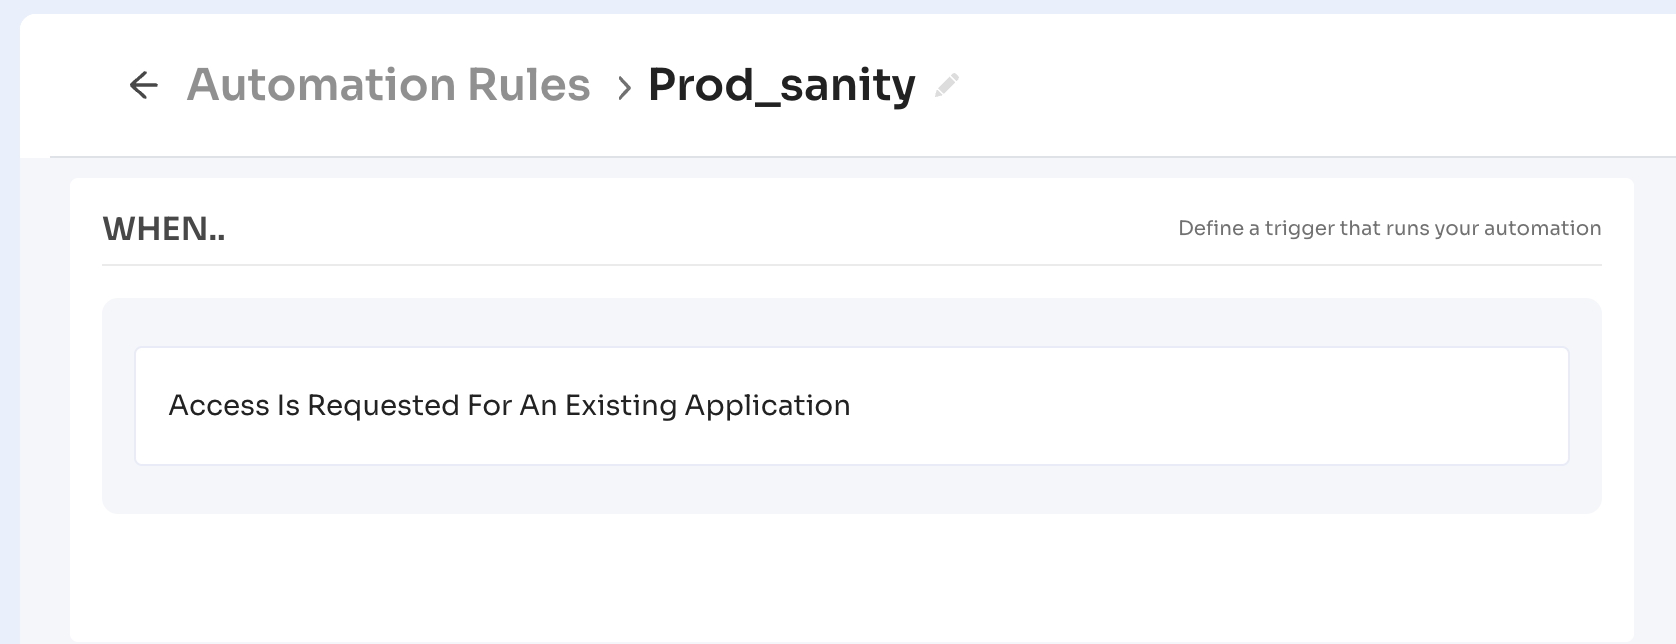The height and width of the screenshot is (644, 1676).
Task: Click the word 'Requested' in the trigger box
Action: pyautogui.click(x=383, y=406)
